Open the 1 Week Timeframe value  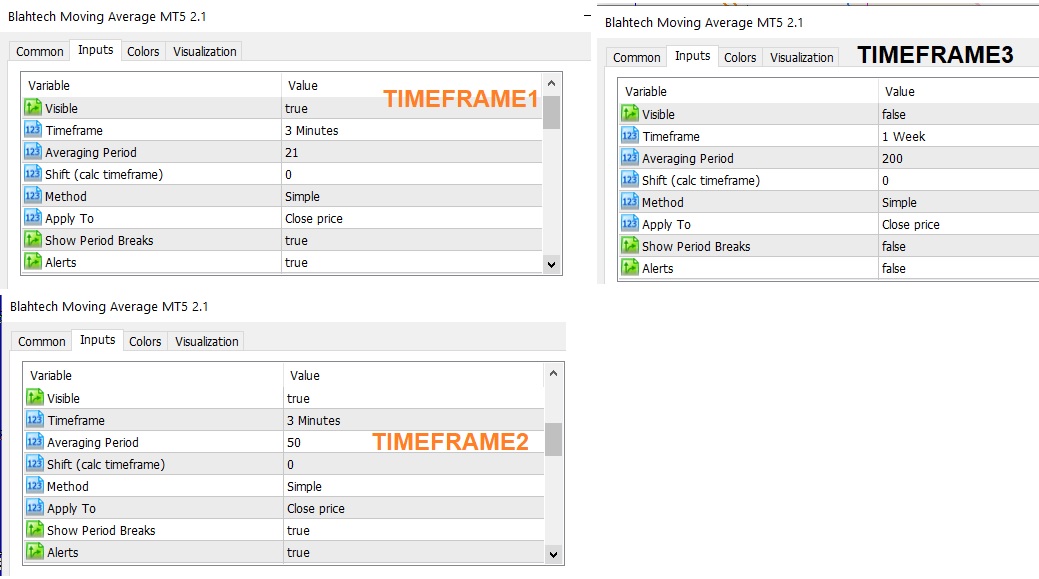click(x=903, y=136)
